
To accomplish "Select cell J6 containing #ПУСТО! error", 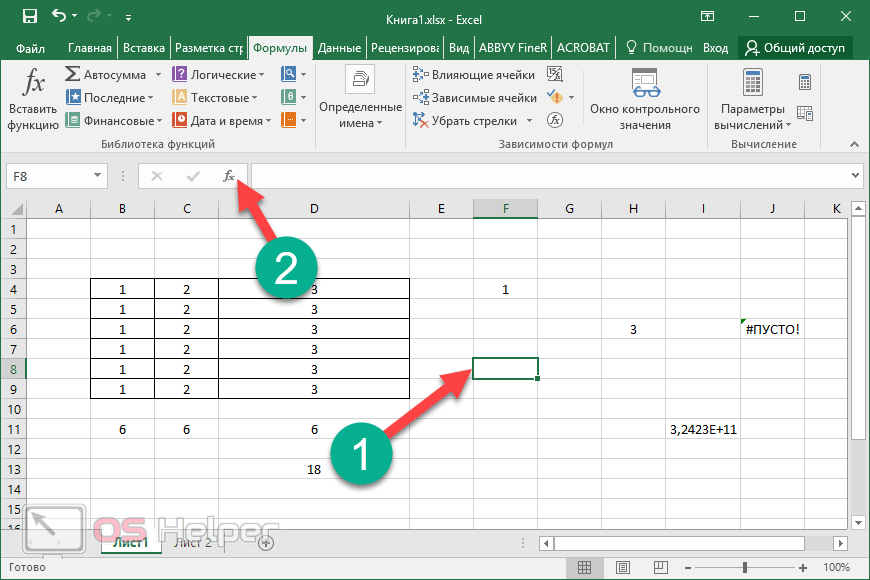I will point(772,329).
